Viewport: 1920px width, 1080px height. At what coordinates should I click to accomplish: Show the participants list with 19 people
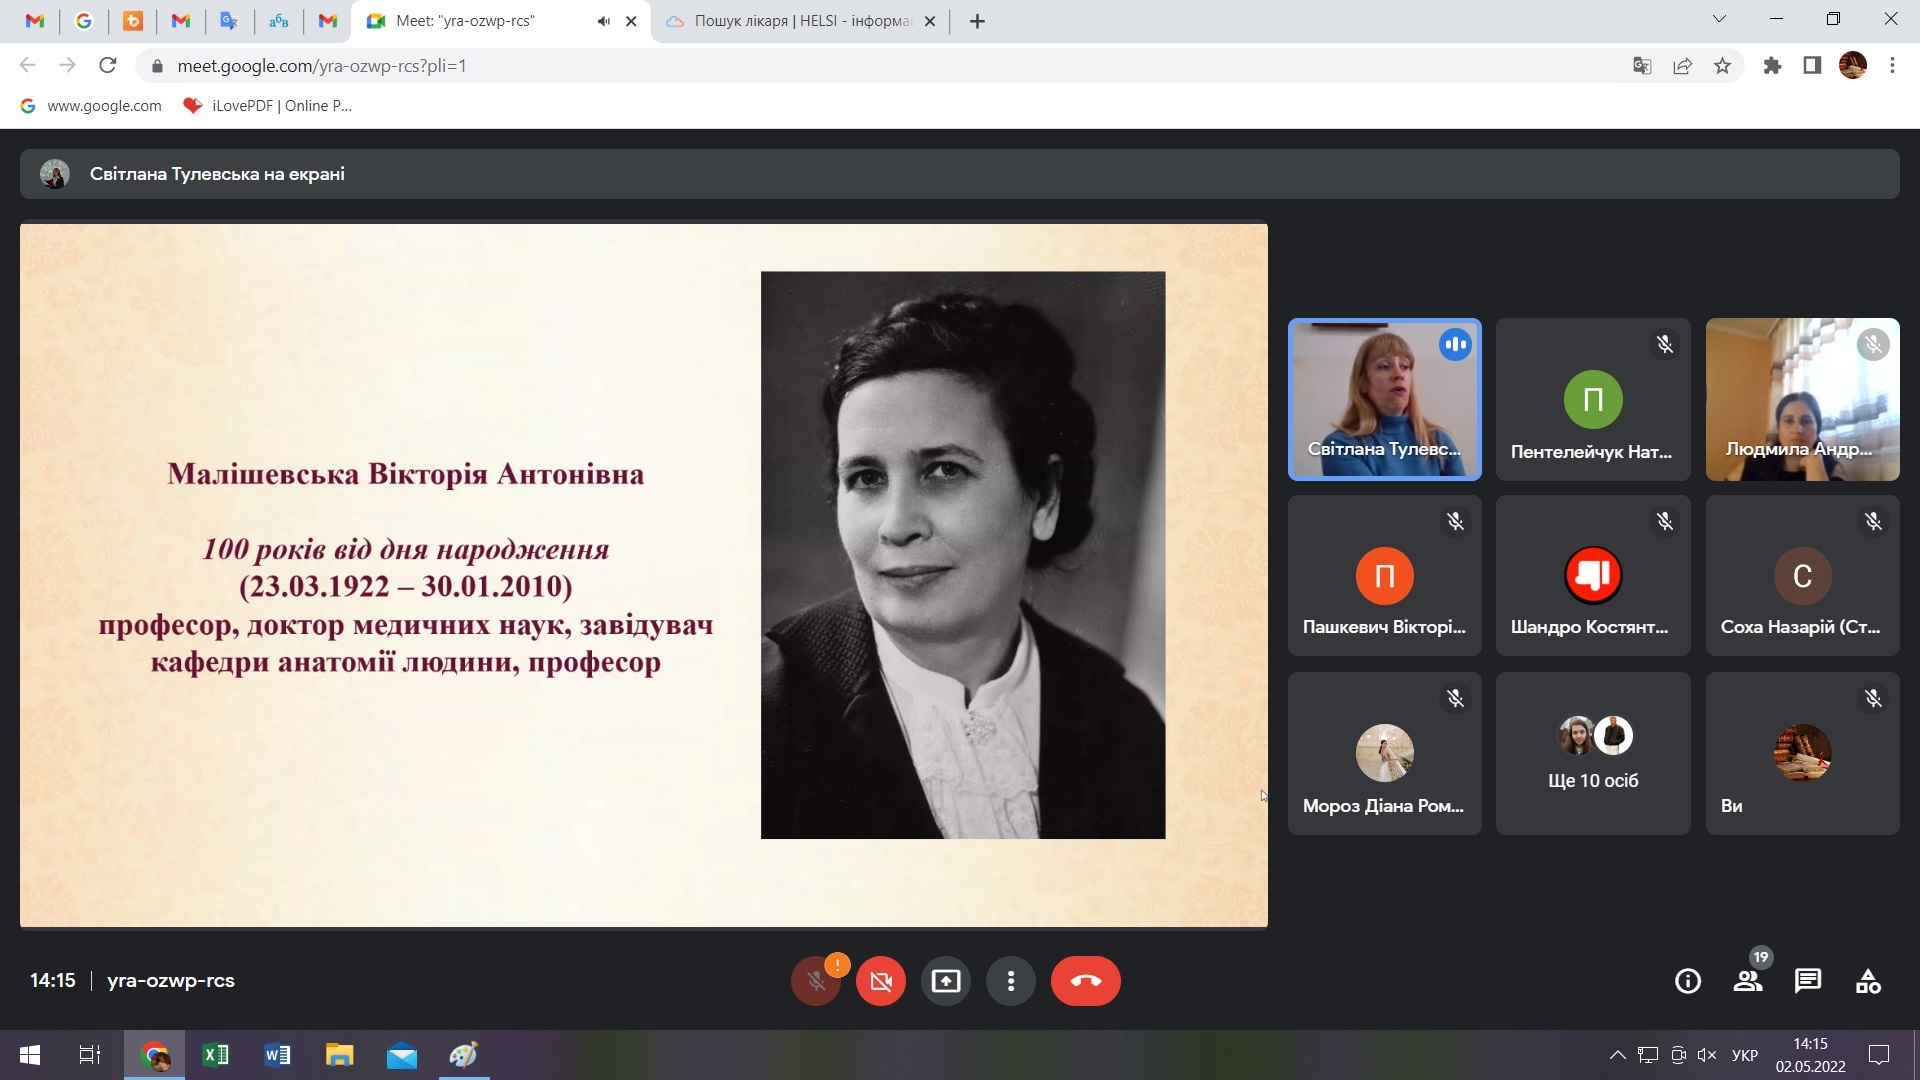[x=1748, y=981]
